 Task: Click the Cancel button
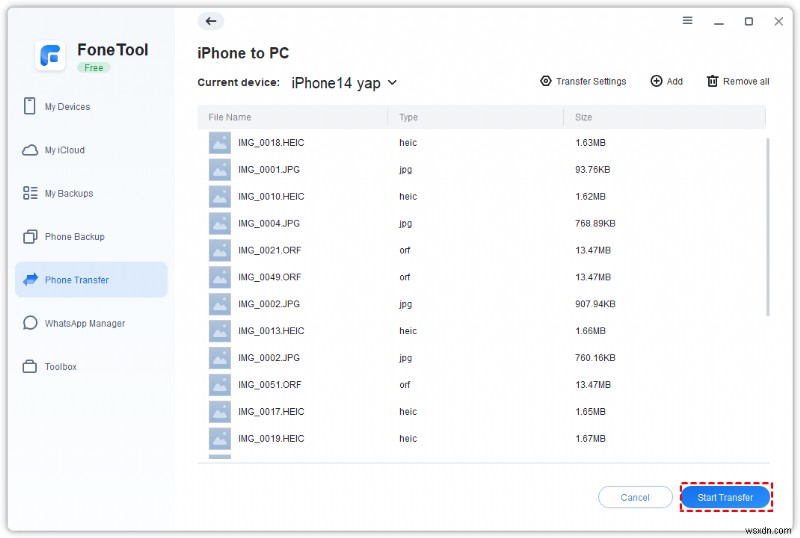[x=635, y=497]
